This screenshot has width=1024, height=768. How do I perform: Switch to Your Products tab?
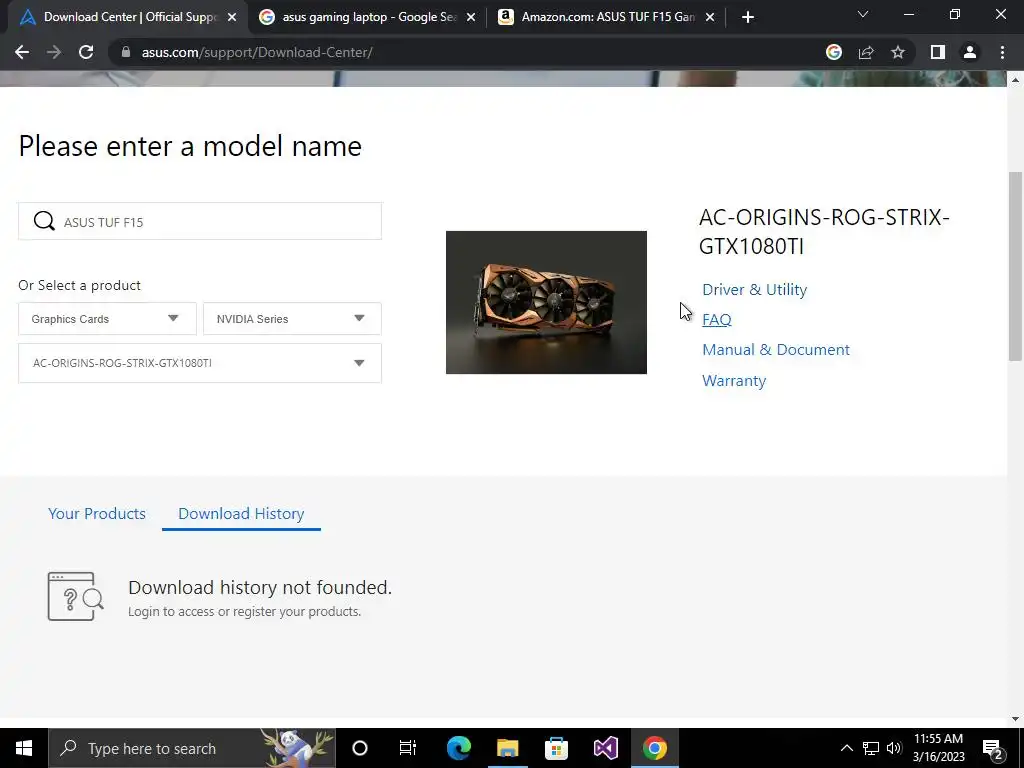point(97,513)
